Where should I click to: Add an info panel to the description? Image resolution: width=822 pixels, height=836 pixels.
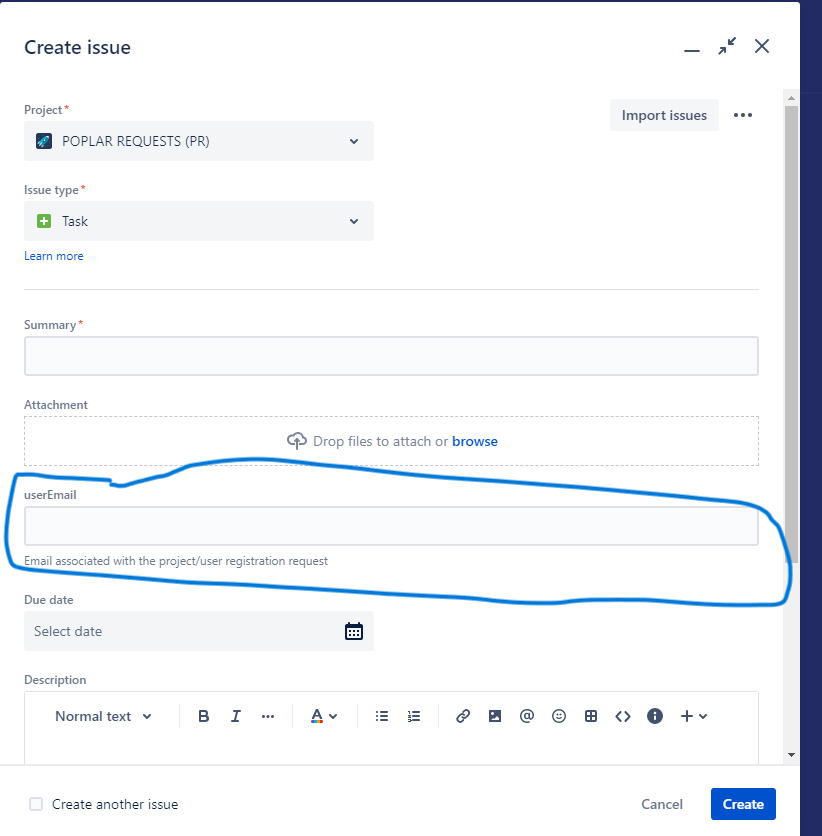coord(654,716)
